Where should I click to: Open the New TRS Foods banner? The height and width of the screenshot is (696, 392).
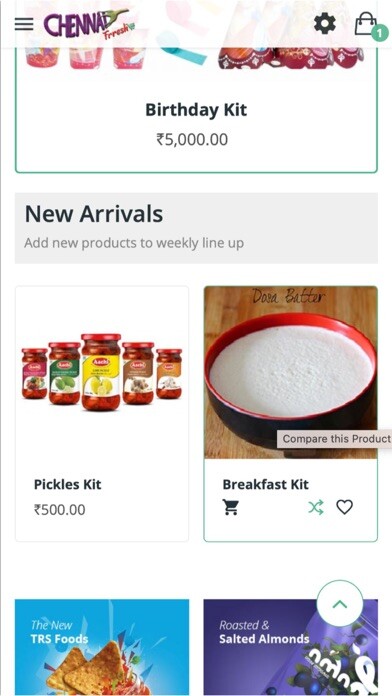click(102, 647)
